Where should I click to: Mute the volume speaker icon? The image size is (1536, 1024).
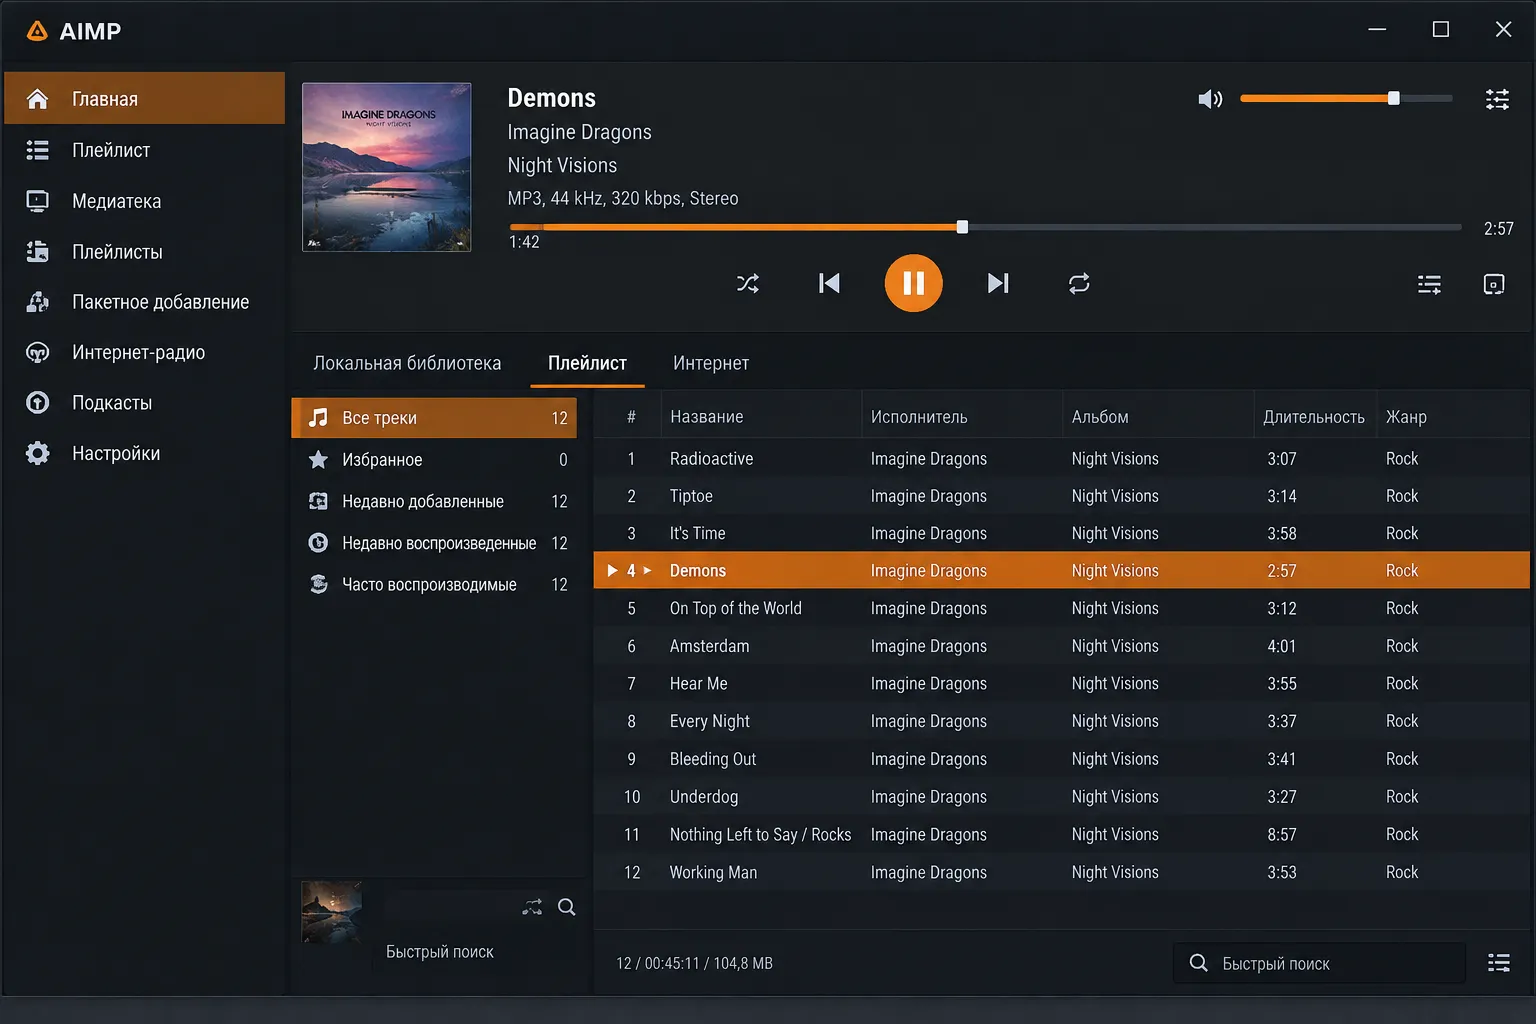[1210, 99]
